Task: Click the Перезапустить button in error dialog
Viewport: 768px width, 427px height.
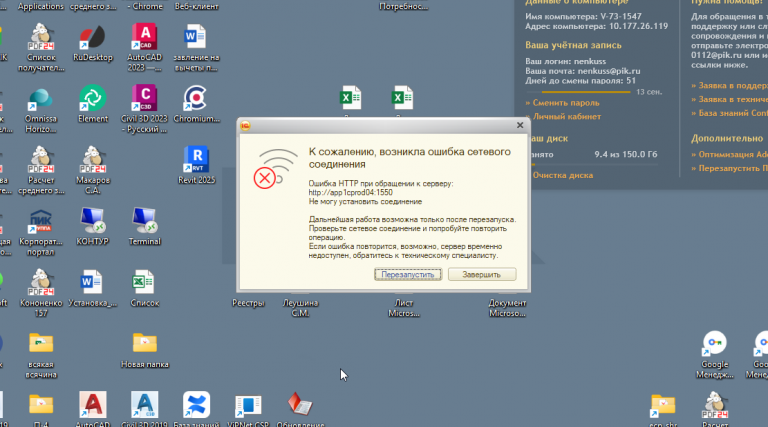Action: point(408,274)
